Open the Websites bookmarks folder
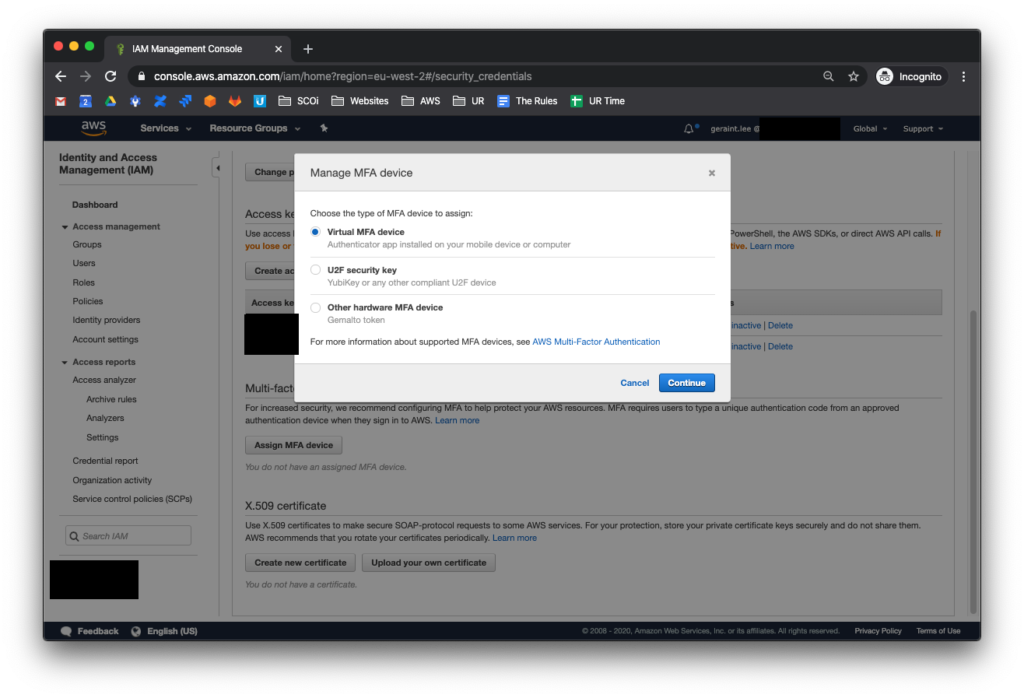 click(x=360, y=101)
